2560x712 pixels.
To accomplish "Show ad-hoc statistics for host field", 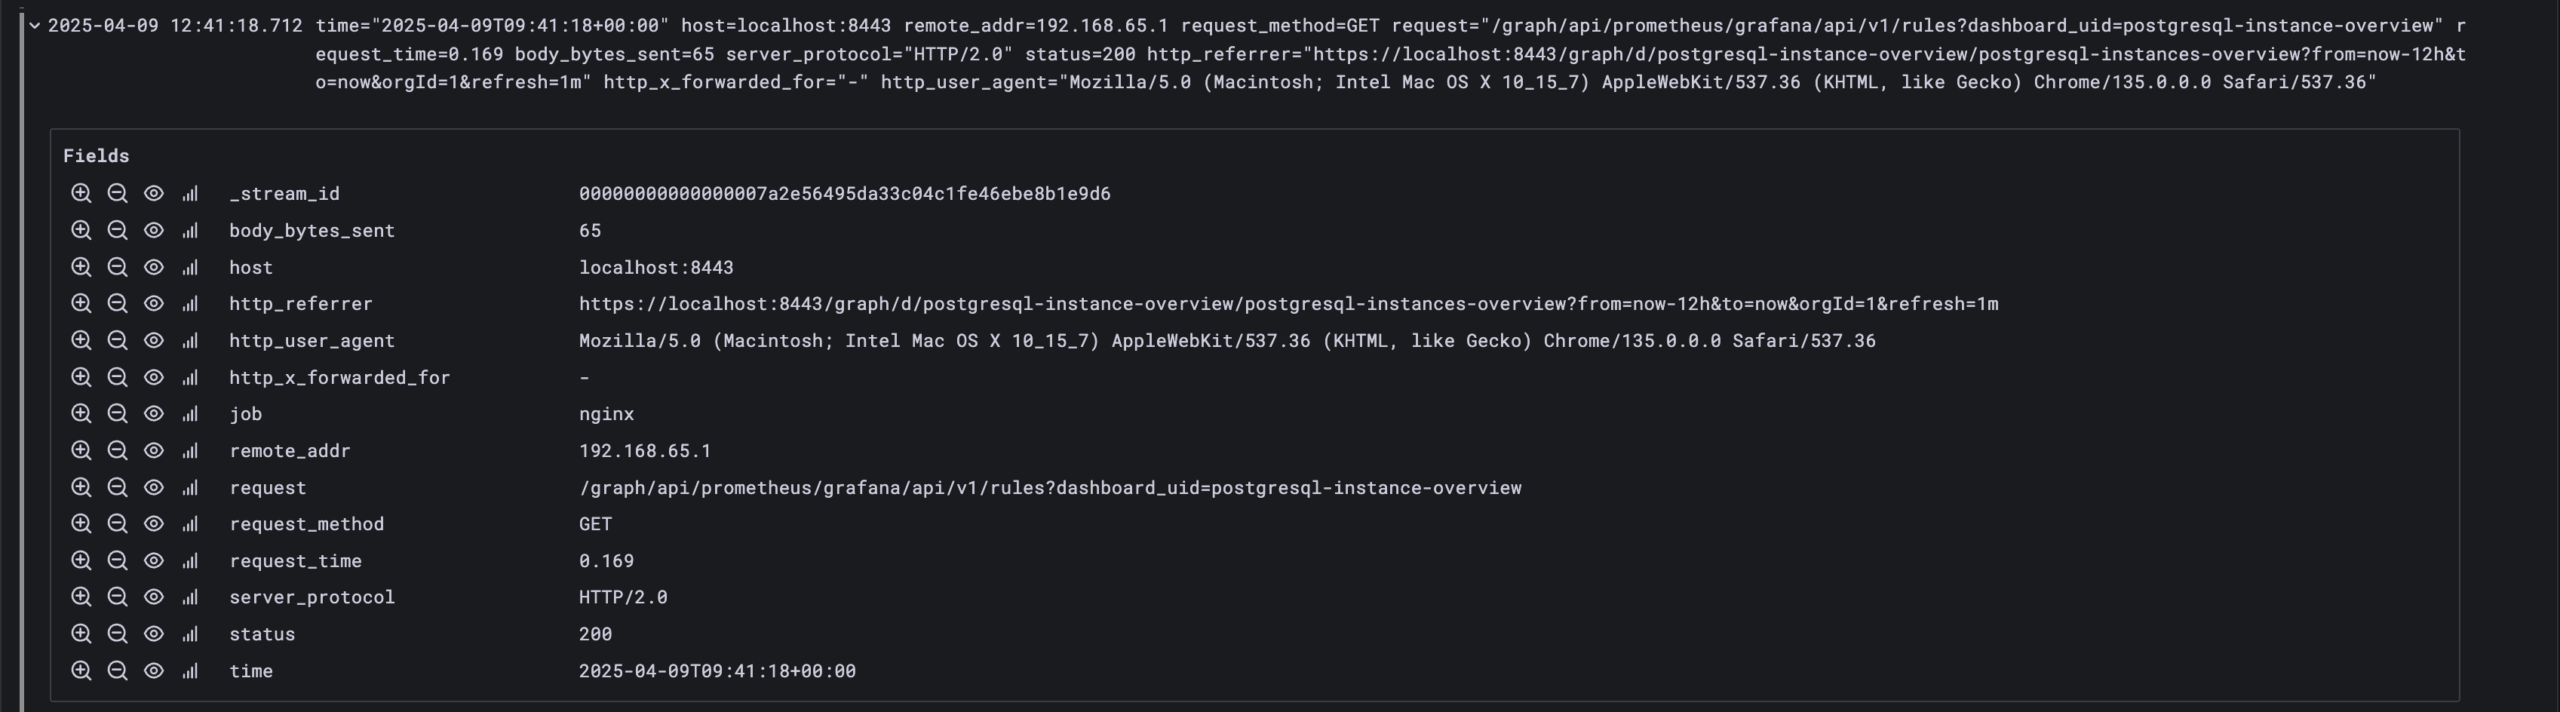I will [190, 268].
